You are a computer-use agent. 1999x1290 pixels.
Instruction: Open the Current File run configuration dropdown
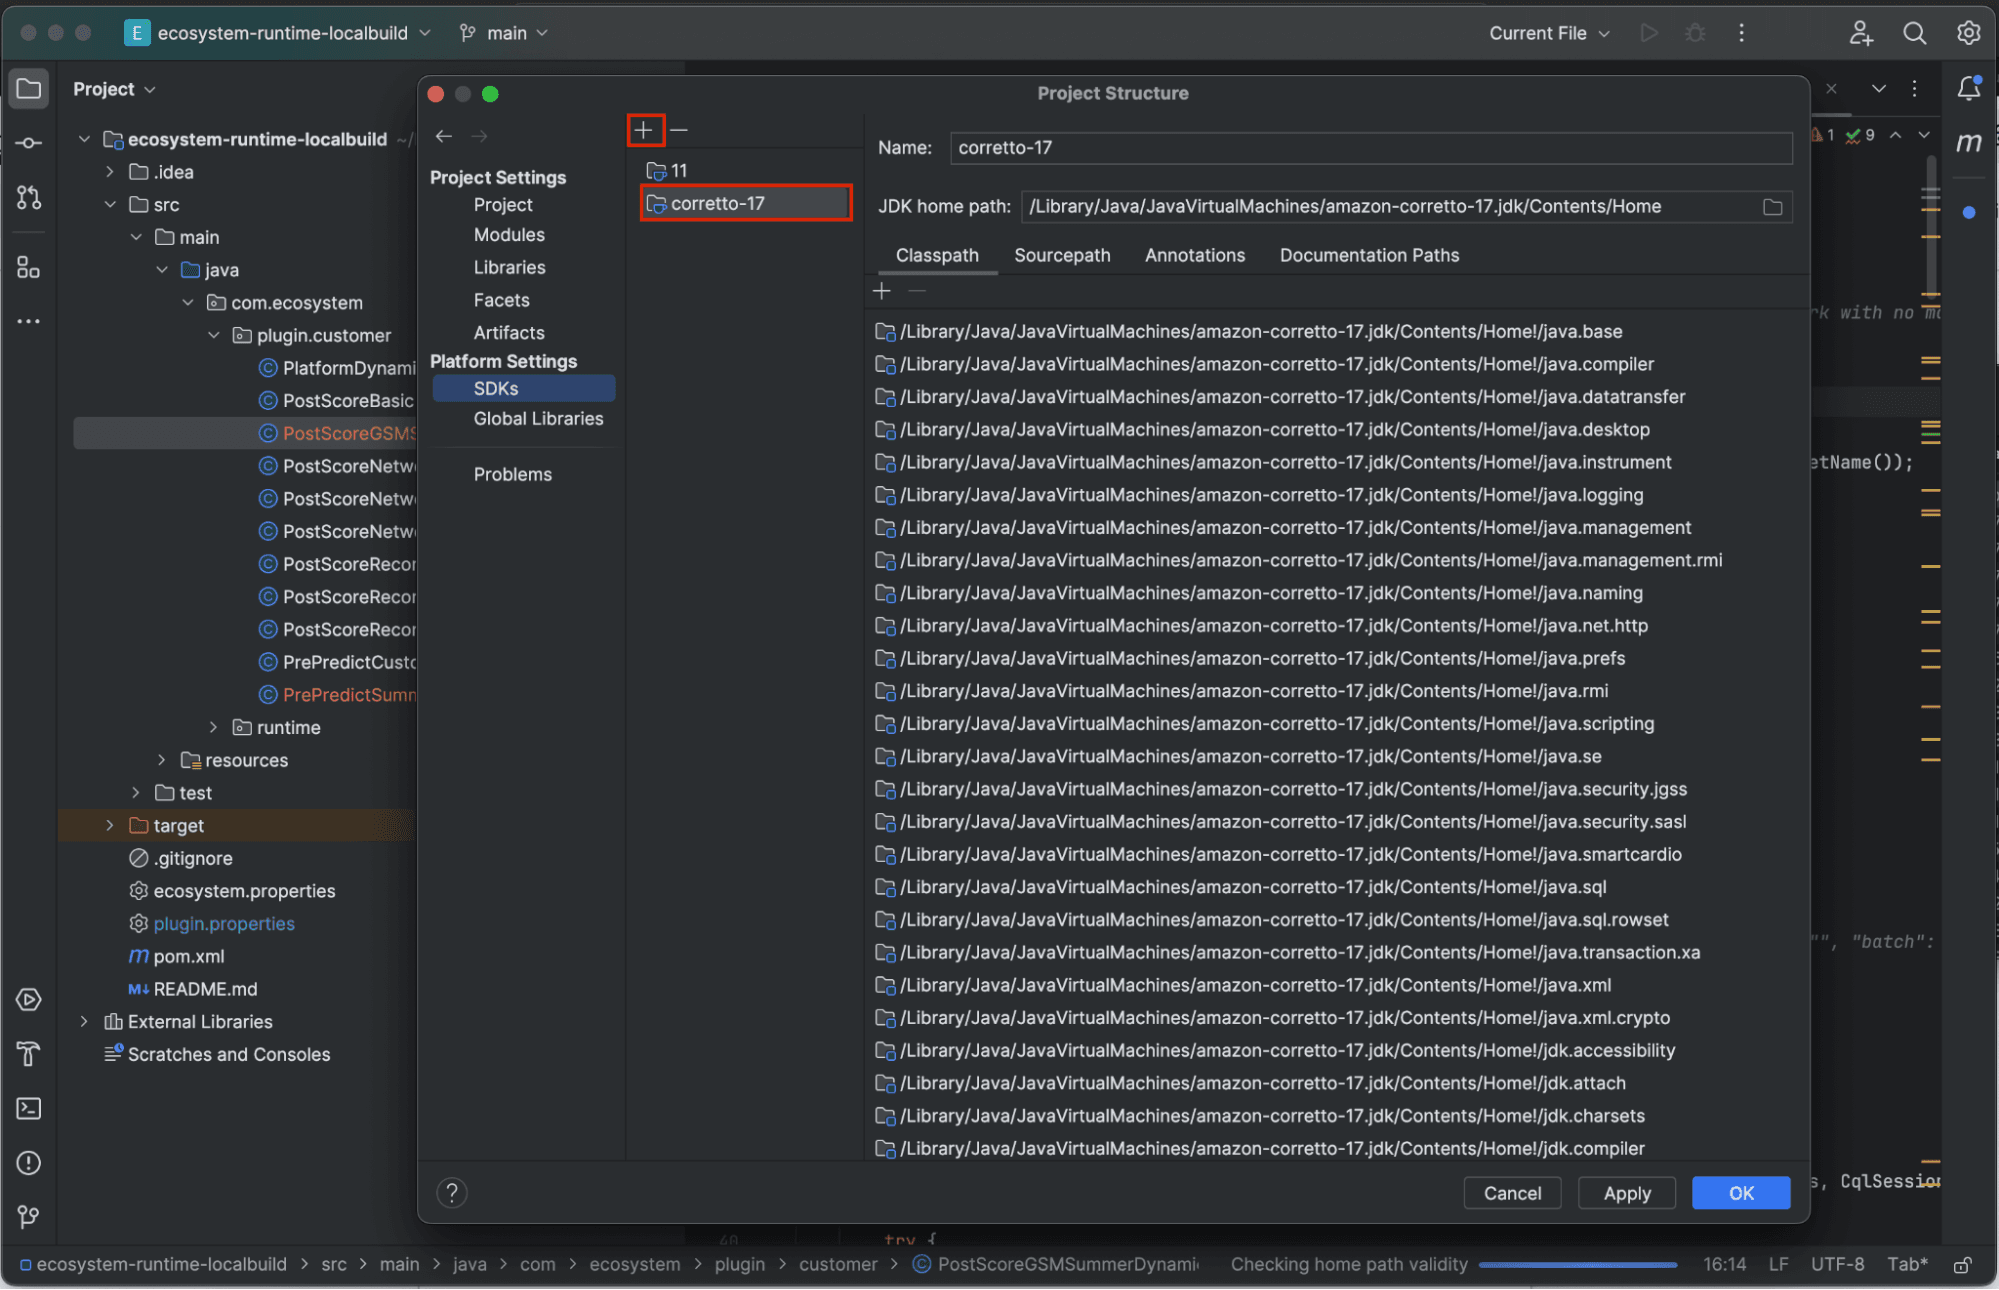coord(1549,33)
